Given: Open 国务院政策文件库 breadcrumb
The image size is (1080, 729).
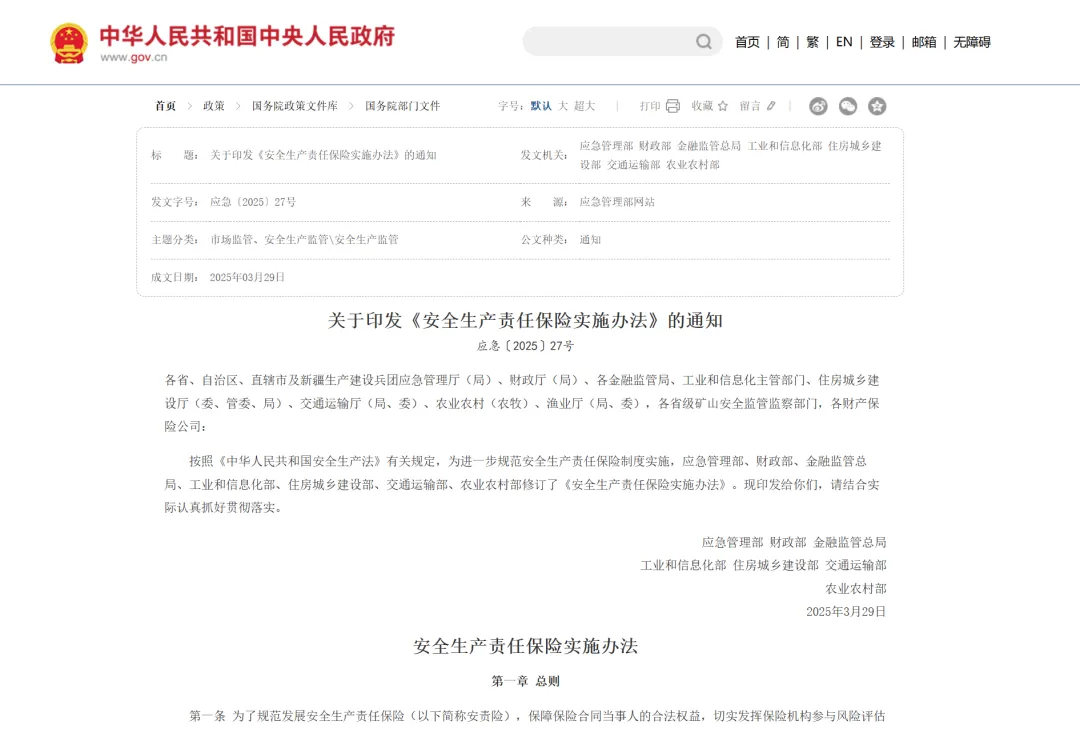Looking at the screenshot, I should click(294, 106).
